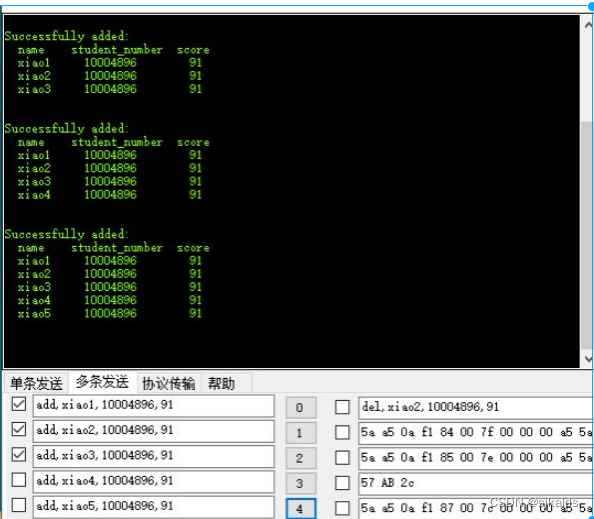Click the terminal scrollbar up arrow
The image size is (594, 519).
click(x=588, y=25)
